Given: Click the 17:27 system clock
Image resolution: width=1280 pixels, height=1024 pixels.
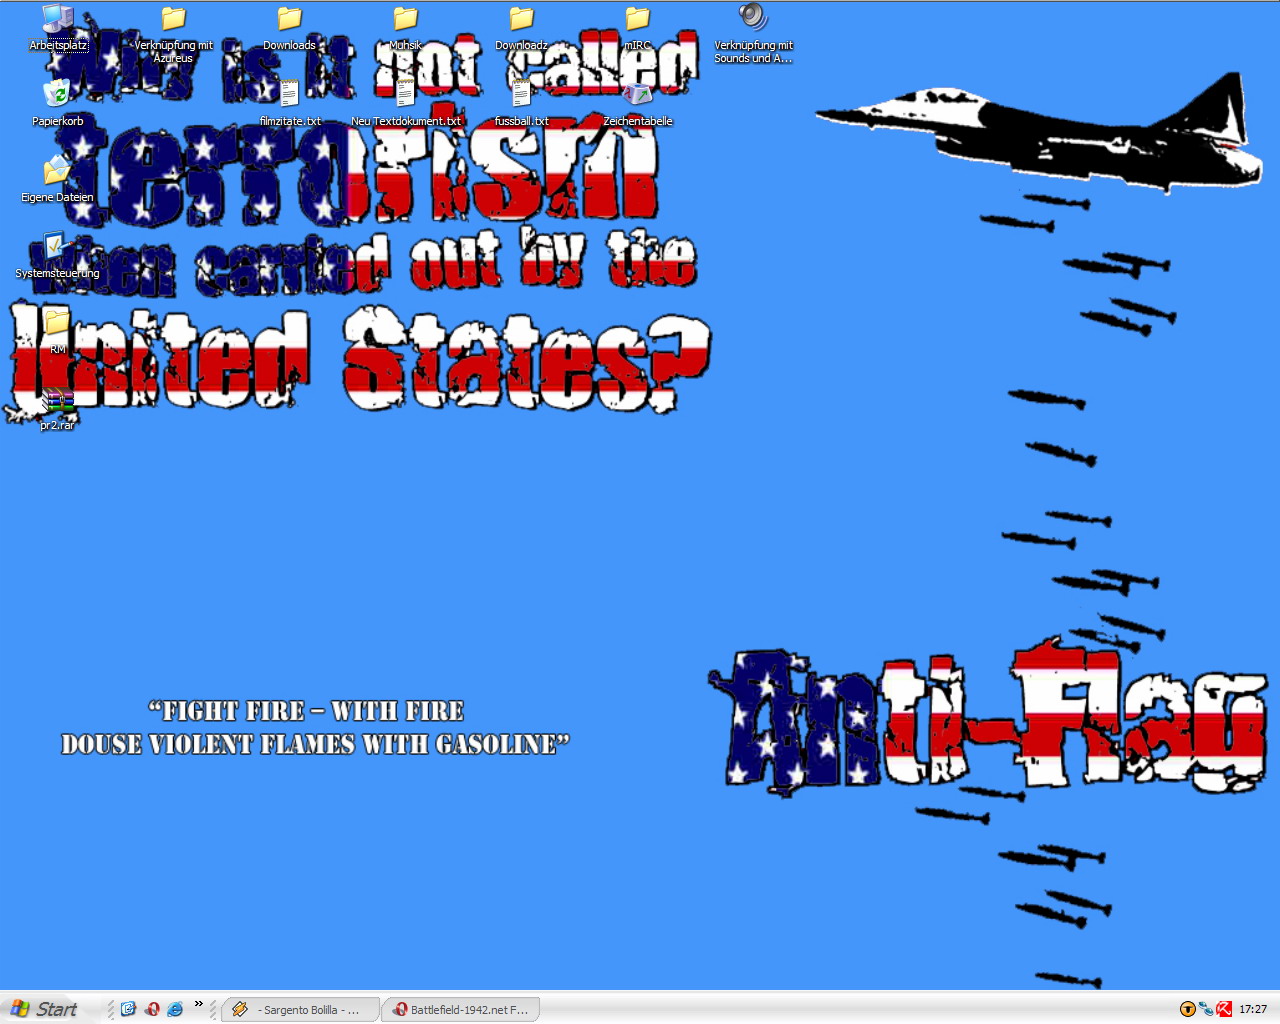Looking at the screenshot, I should click(1253, 1010).
